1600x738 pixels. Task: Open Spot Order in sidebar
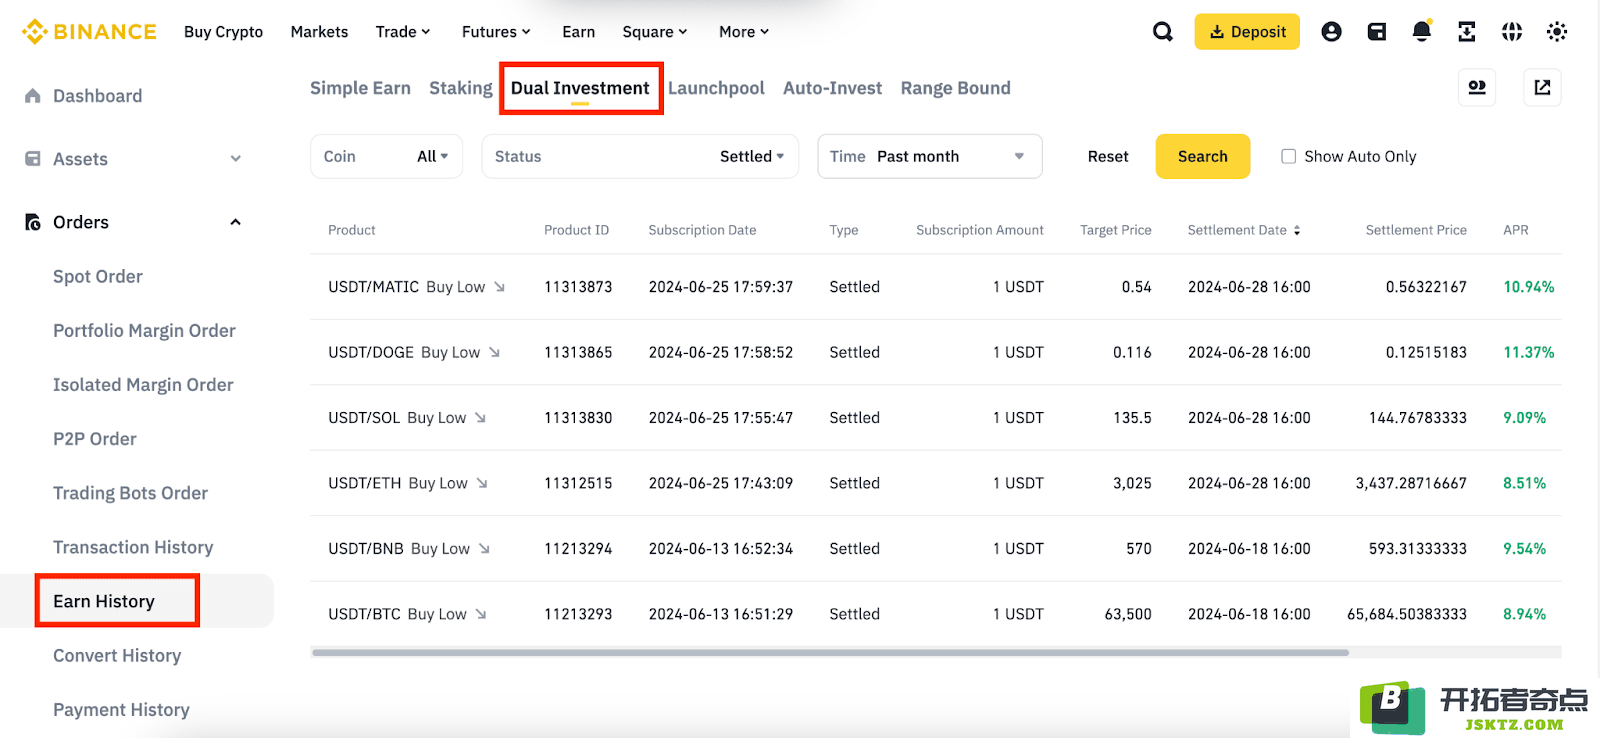pos(98,277)
